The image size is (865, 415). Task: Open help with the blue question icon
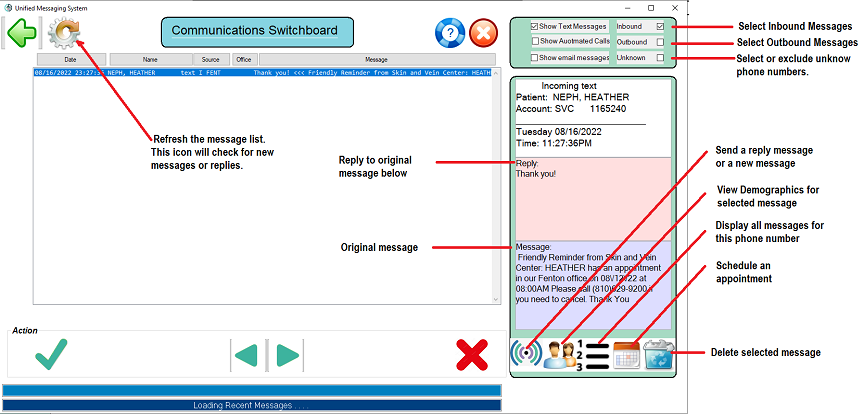coord(449,33)
